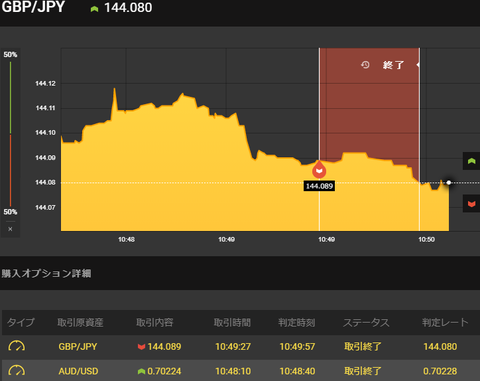Click the 取引原資産 column header

point(80,322)
